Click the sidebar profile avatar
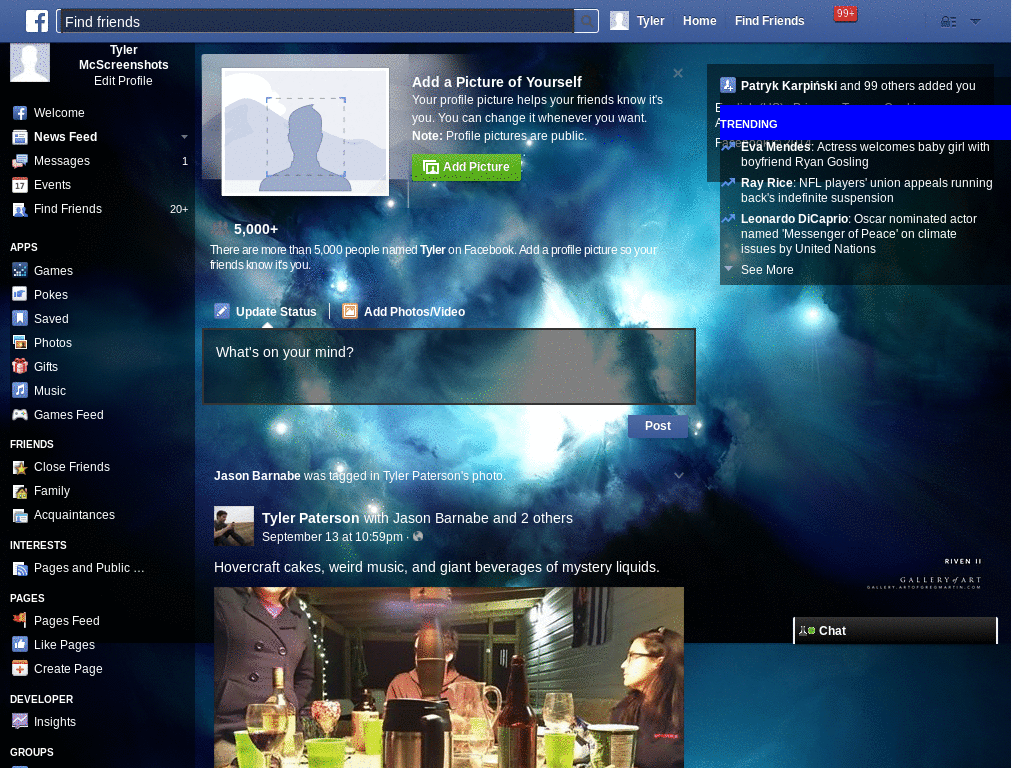 pyautogui.click(x=29, y=63)
